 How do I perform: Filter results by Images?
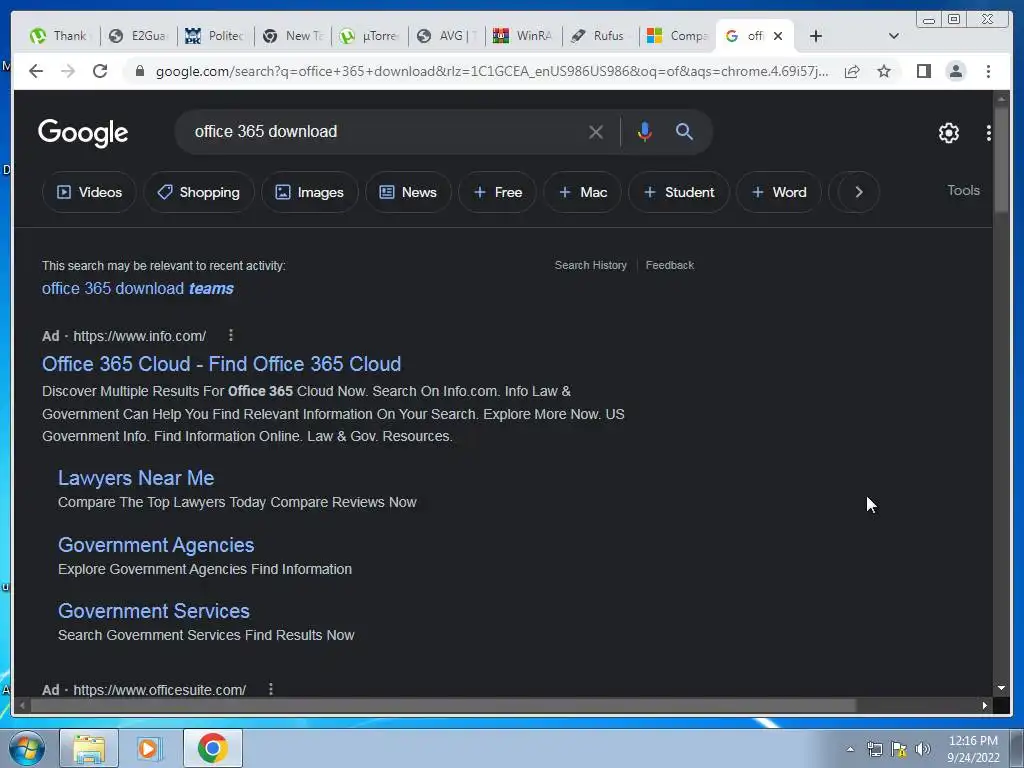pos(310,192)
